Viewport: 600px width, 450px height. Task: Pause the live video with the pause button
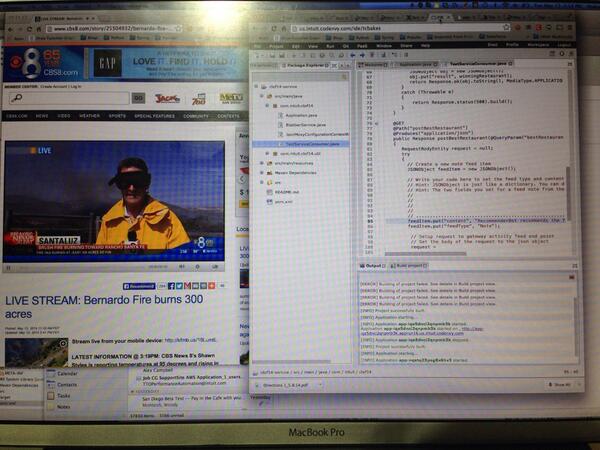click(x=8, y=268)
